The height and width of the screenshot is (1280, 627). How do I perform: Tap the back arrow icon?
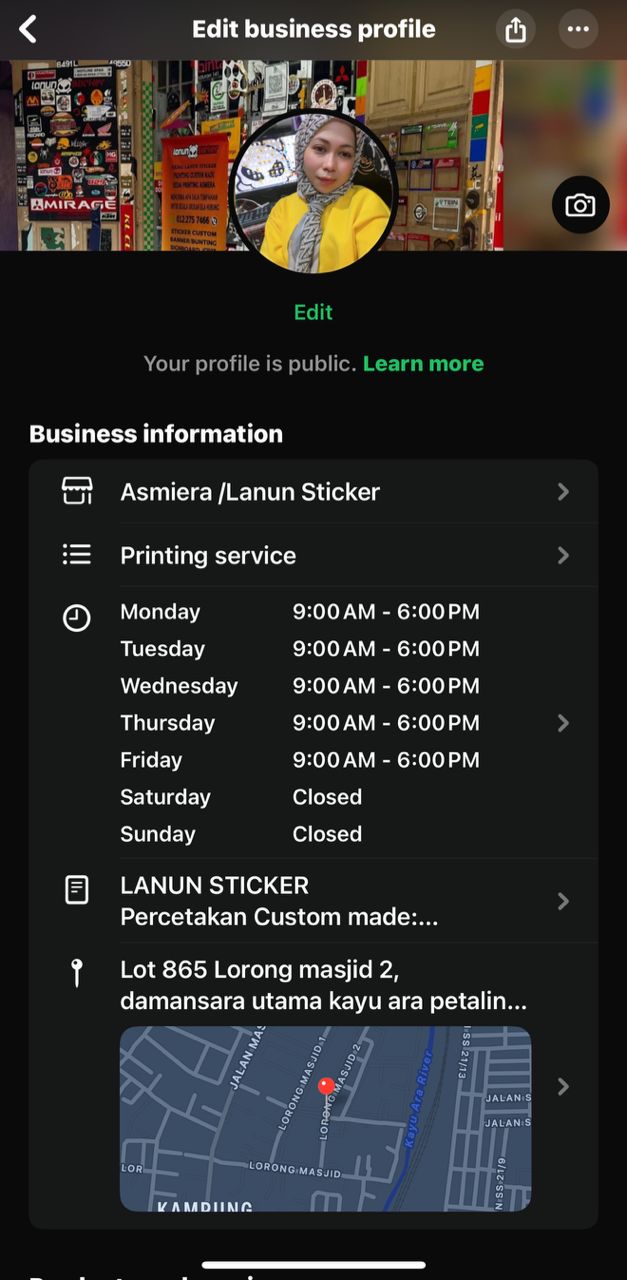(x=28, y=29)
